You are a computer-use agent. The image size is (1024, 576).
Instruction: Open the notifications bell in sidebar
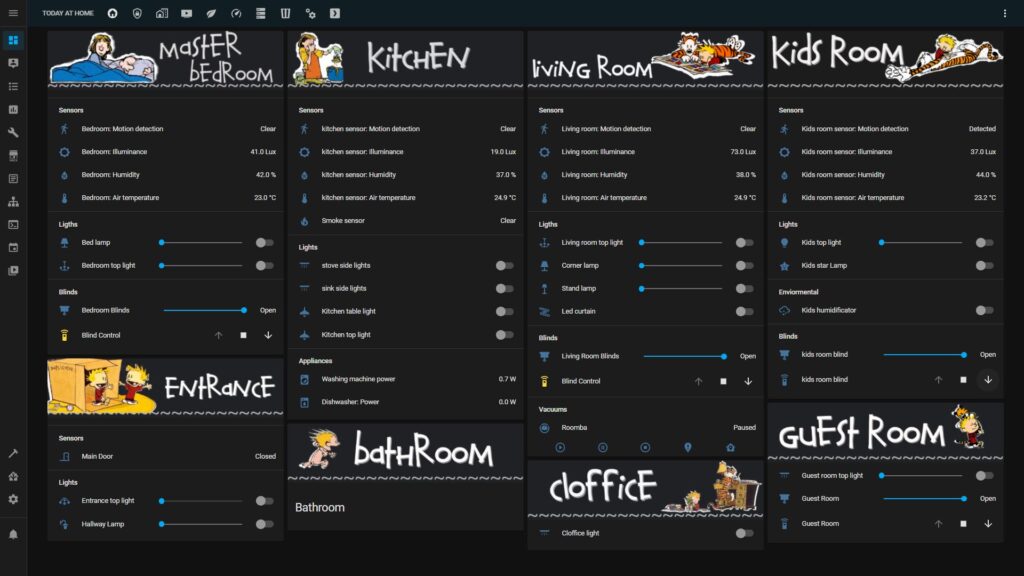click(13, 534)
